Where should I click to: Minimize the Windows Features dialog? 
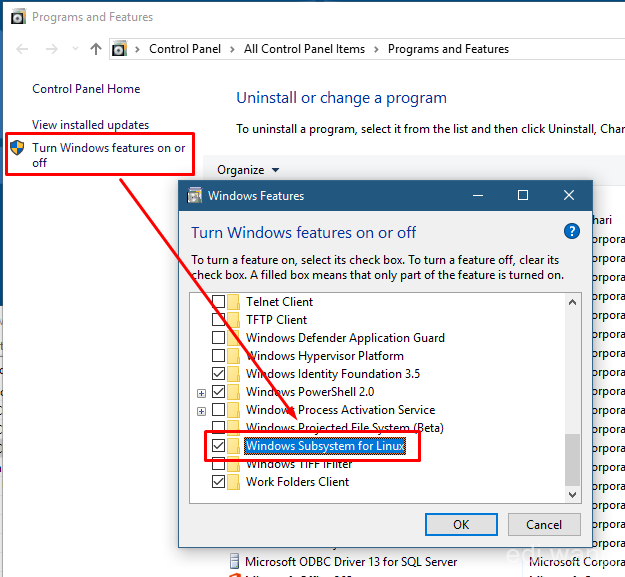coord(478,195)
